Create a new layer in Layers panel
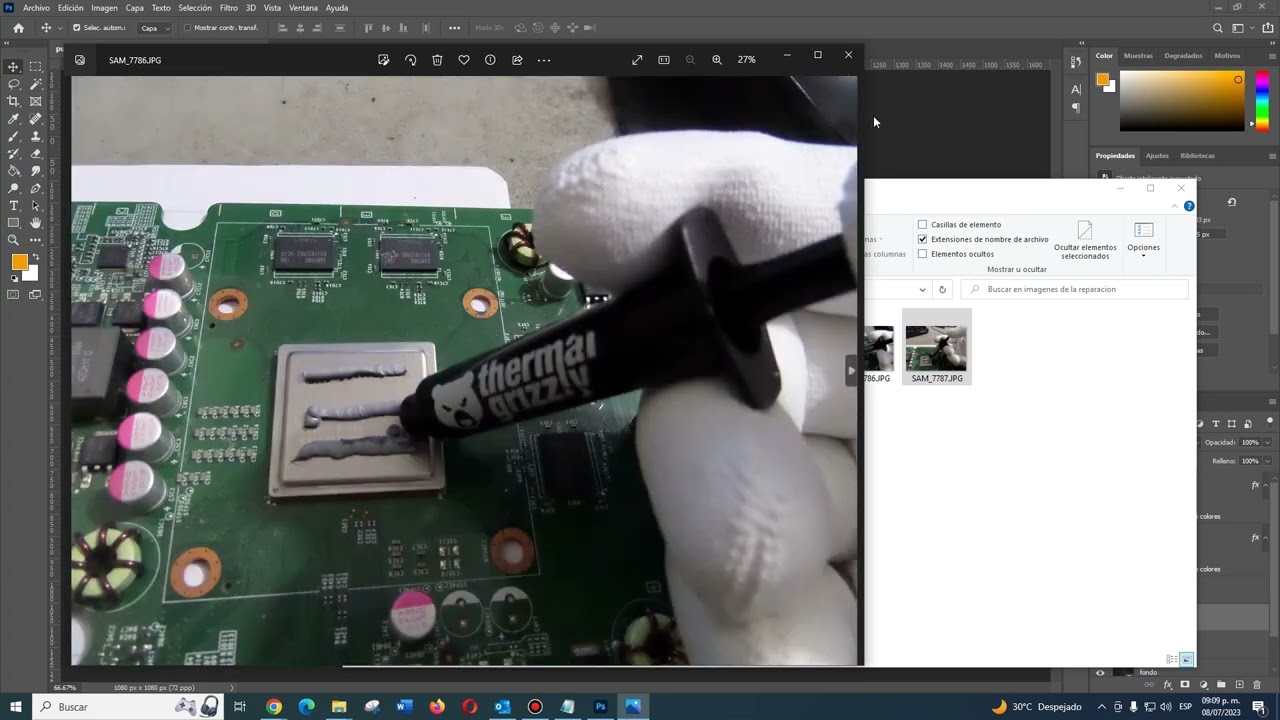The image size is (1280, 720). pyautogui.click(x=1239, y=685)
